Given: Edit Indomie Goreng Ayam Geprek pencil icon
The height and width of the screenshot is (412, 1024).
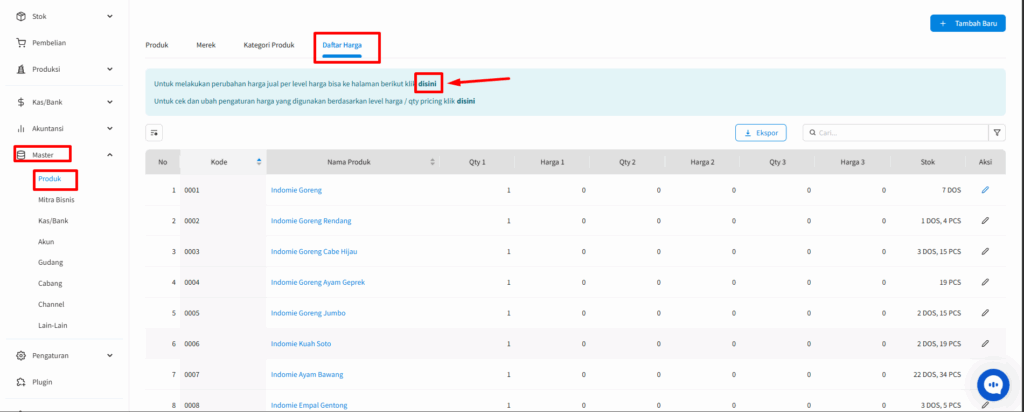Looking at the screenshot, I should click(x=985, y=282).
